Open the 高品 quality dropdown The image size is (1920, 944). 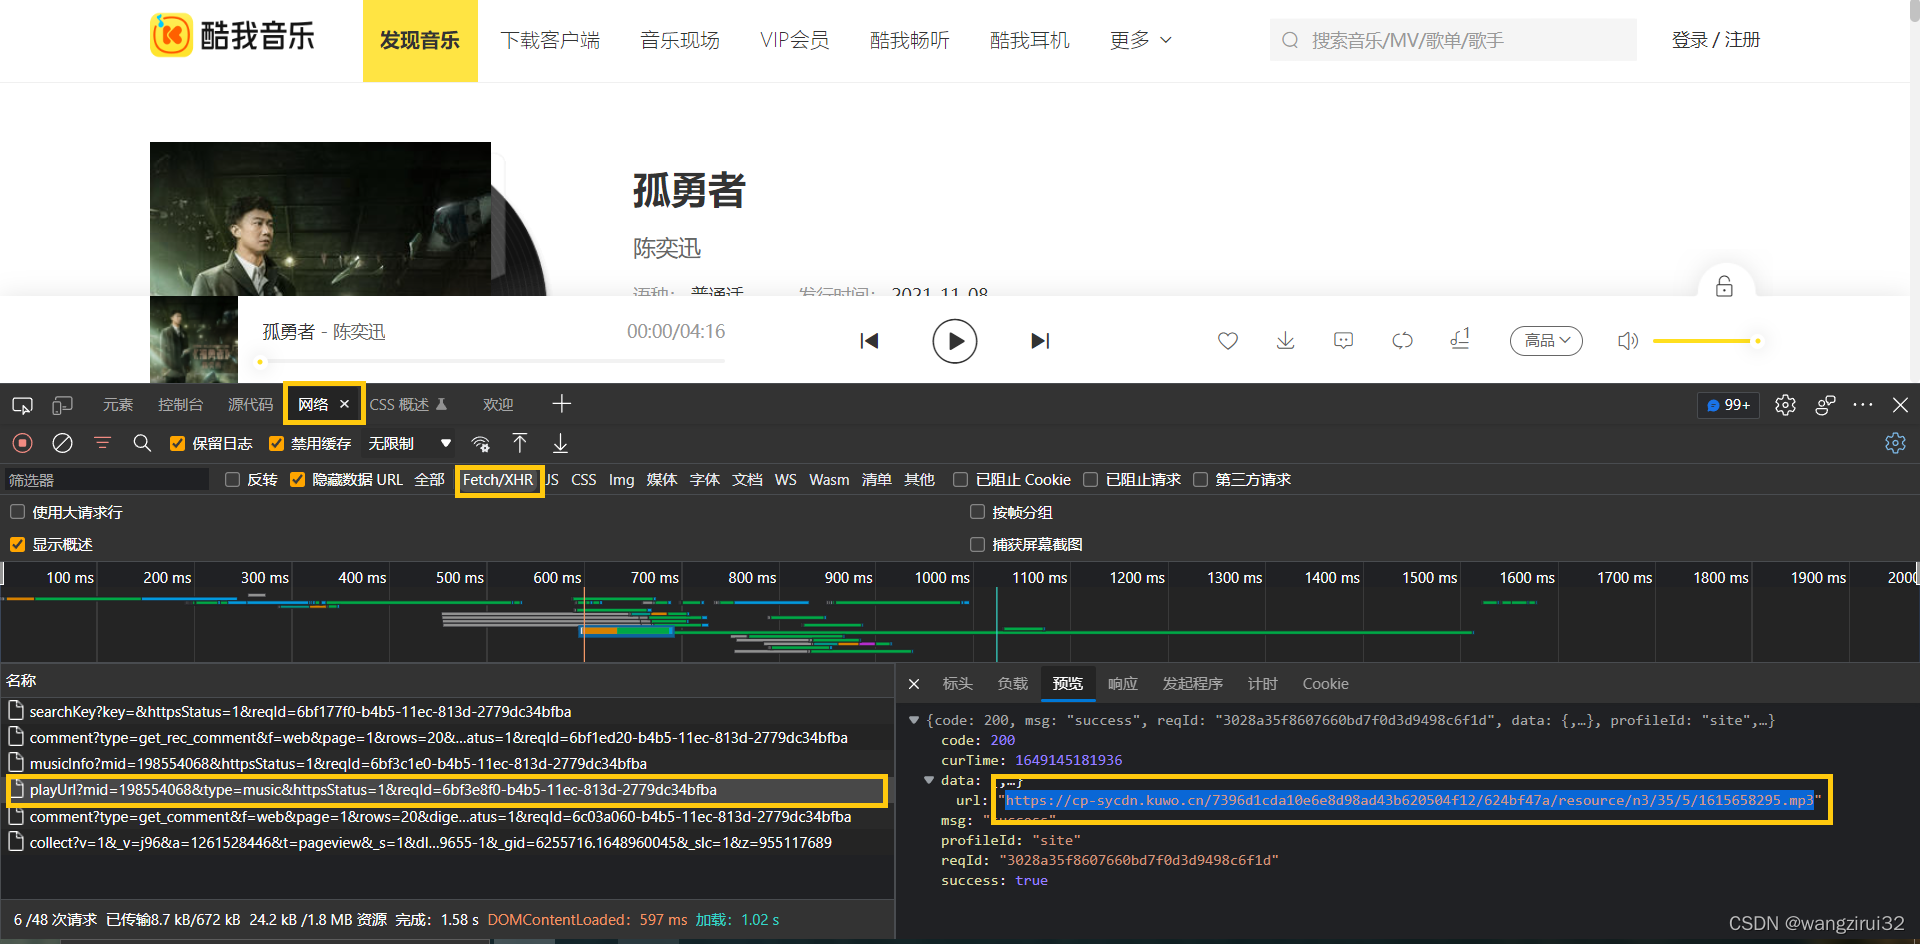point(1546,341)
